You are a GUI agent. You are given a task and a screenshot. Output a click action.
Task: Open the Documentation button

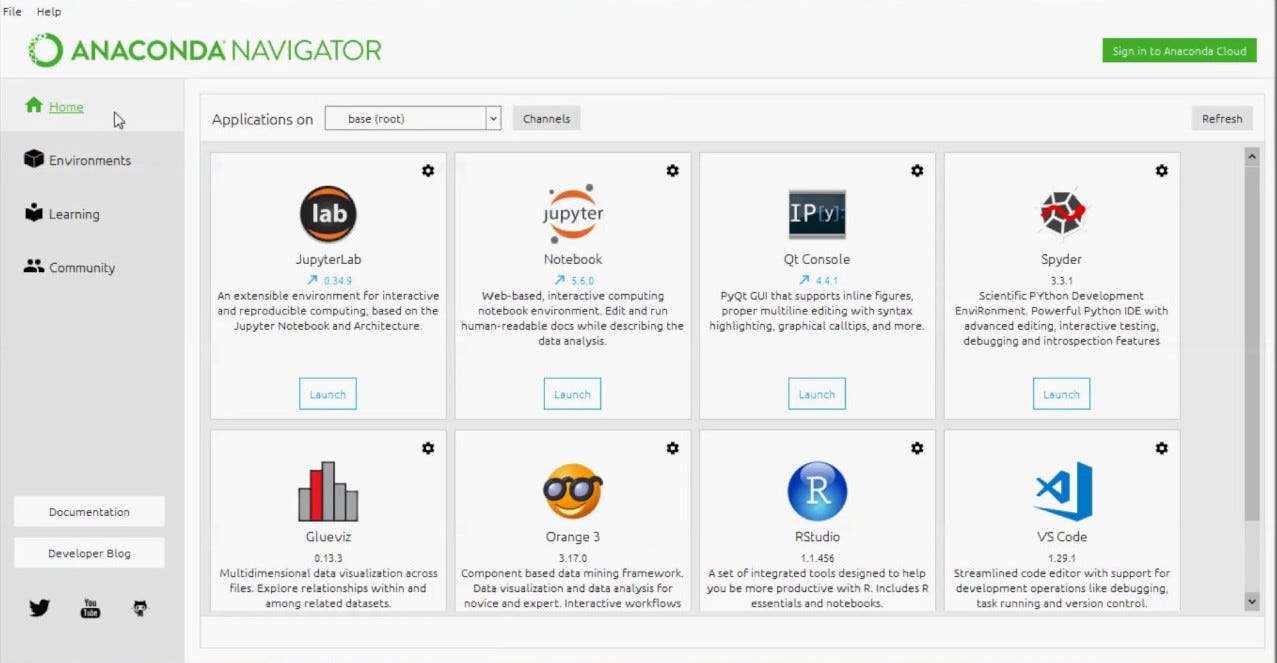click(89, 512)
